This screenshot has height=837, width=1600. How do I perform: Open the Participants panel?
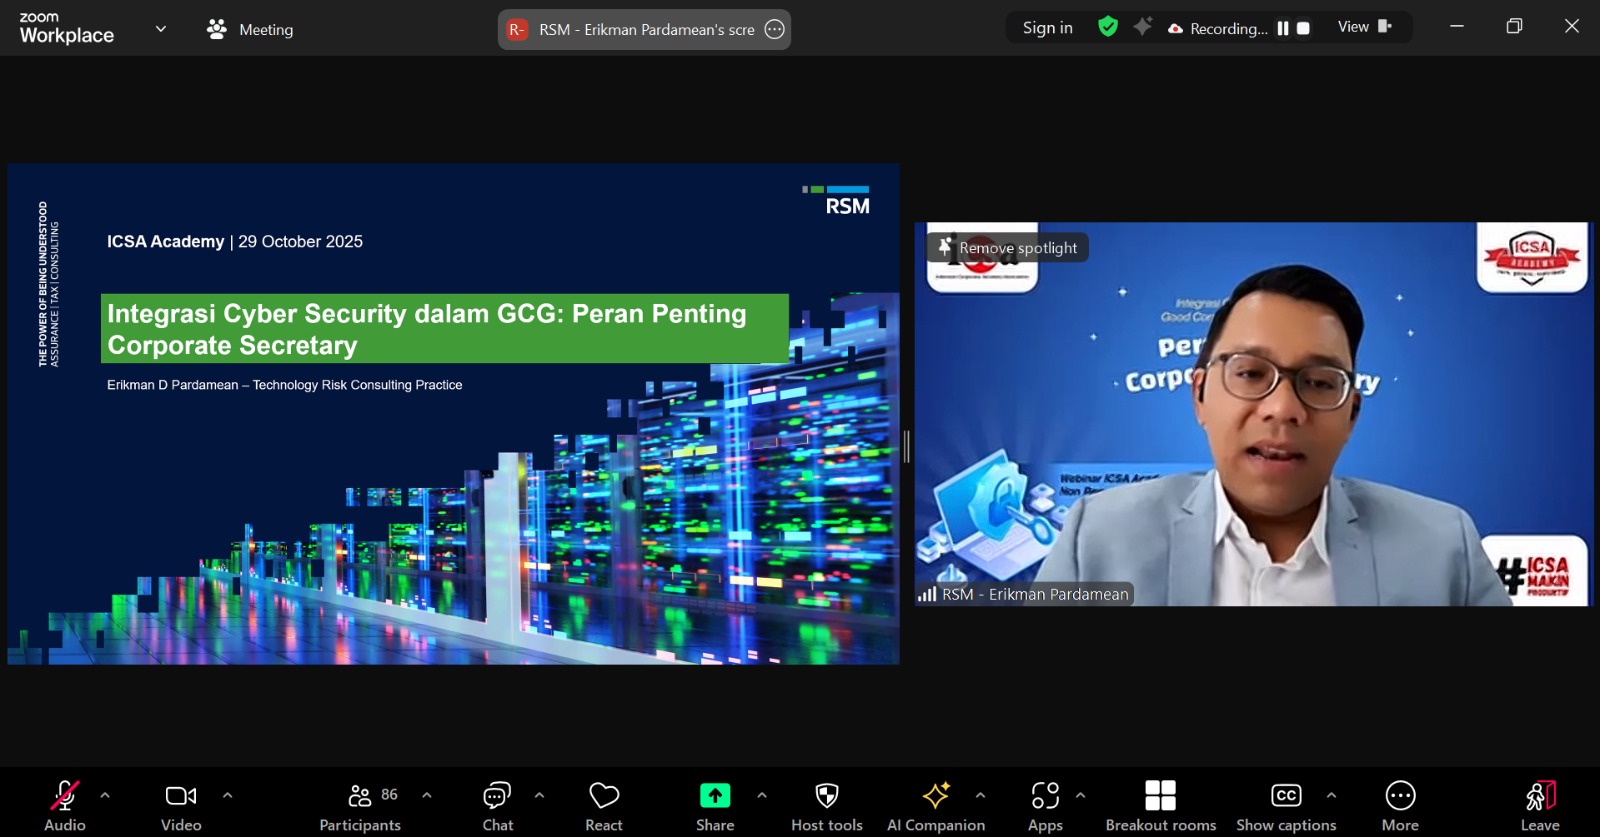(x=360, y=806)
